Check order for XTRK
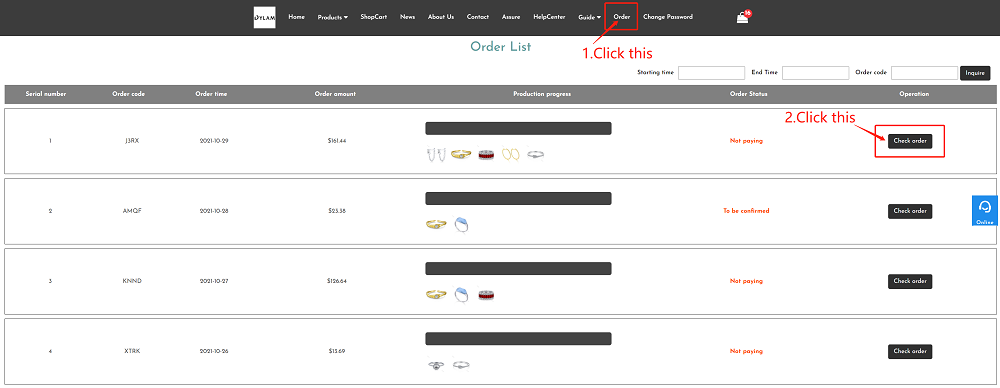The height and width of the screenshot is (388, 1000). 910,352
